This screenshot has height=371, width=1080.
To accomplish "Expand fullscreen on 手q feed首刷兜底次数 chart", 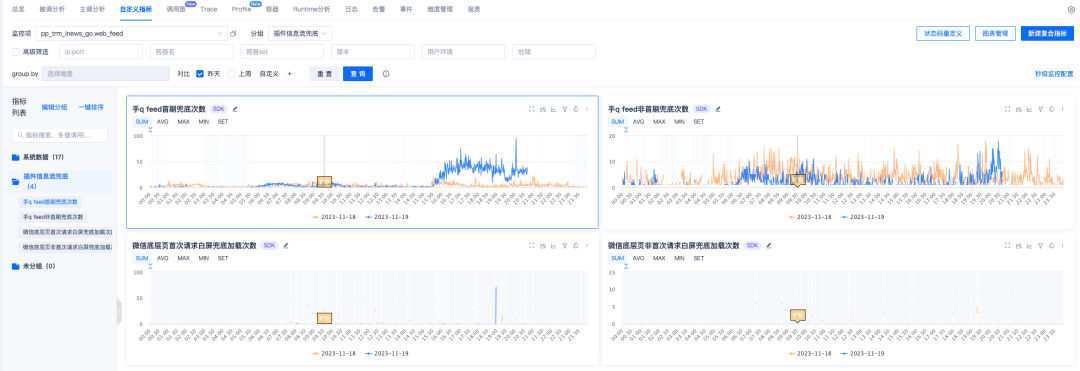I will 531,109.
